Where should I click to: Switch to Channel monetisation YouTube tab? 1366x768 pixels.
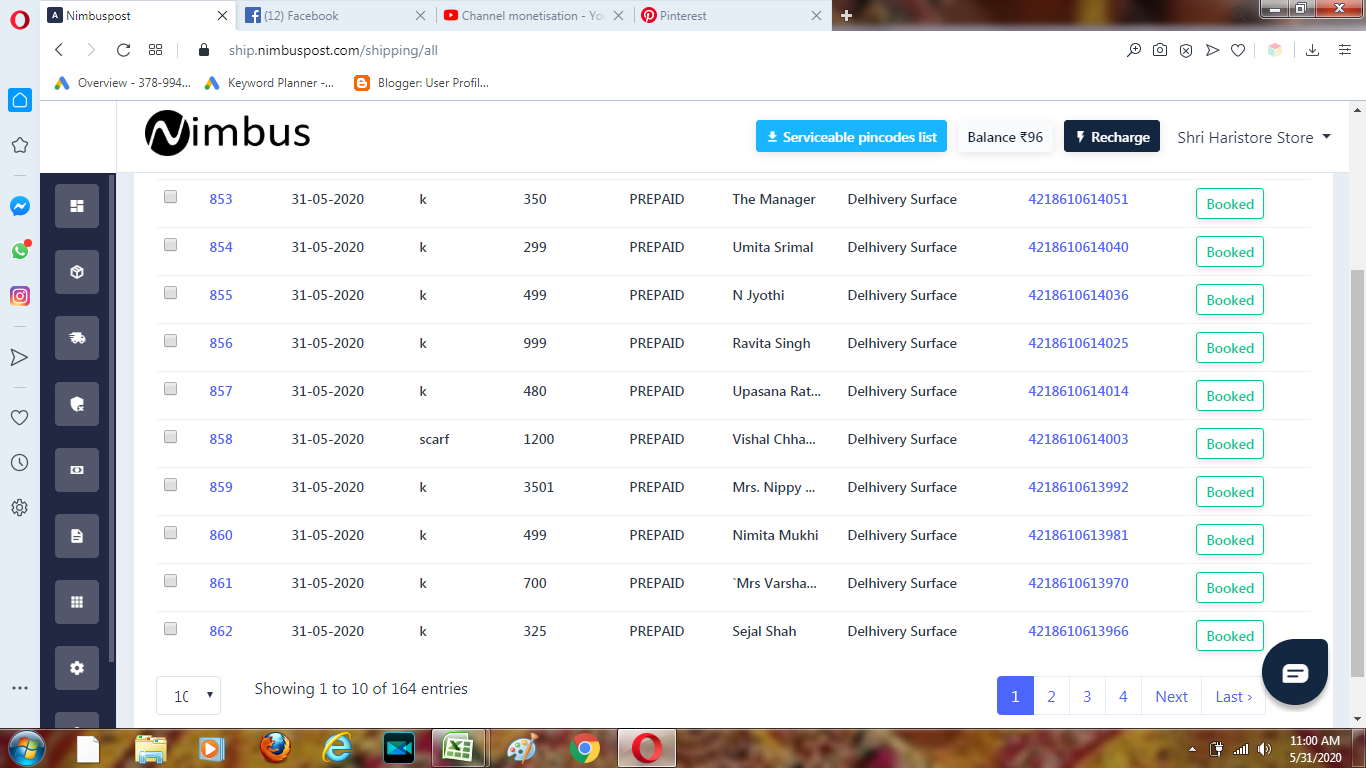pos(535,15)
